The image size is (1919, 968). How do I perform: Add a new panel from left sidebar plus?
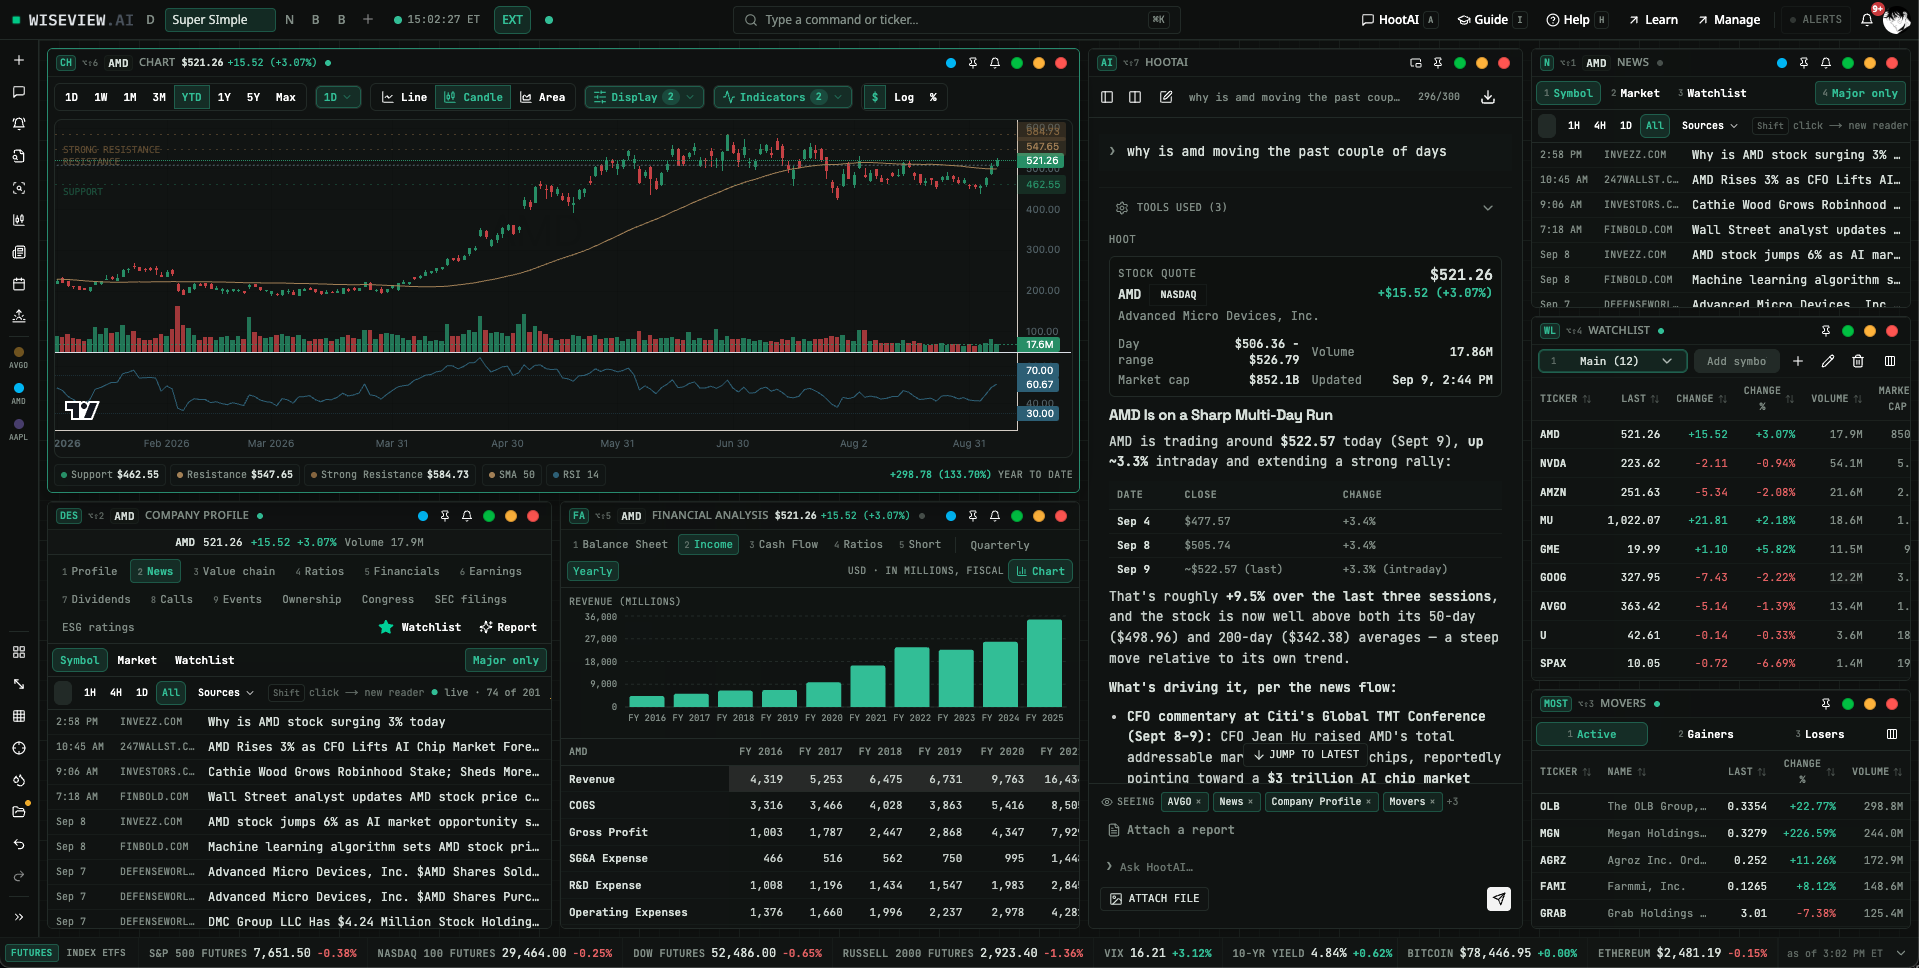[x=18, y=60]
